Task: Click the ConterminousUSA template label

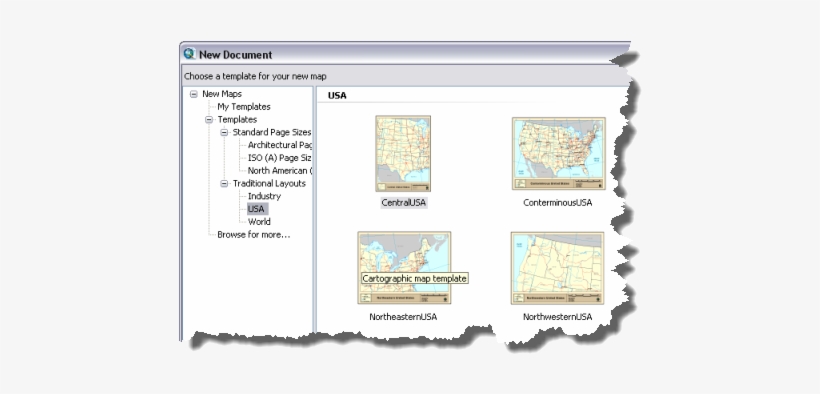Action: tap(557, 203)
